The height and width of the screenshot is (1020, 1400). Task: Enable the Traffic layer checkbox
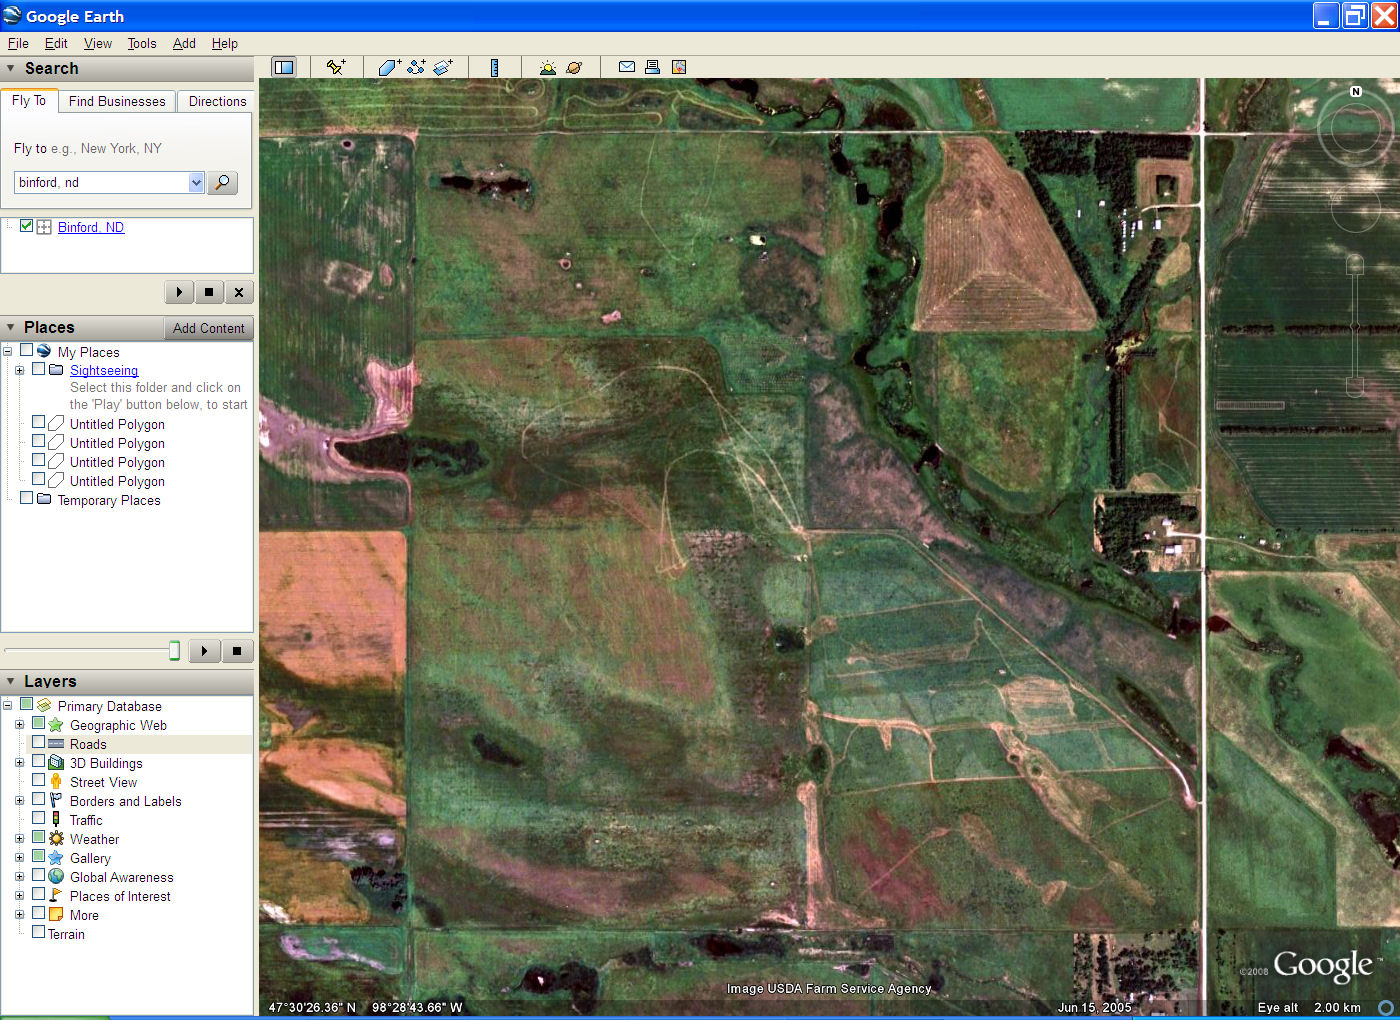(x=38, y=819)
